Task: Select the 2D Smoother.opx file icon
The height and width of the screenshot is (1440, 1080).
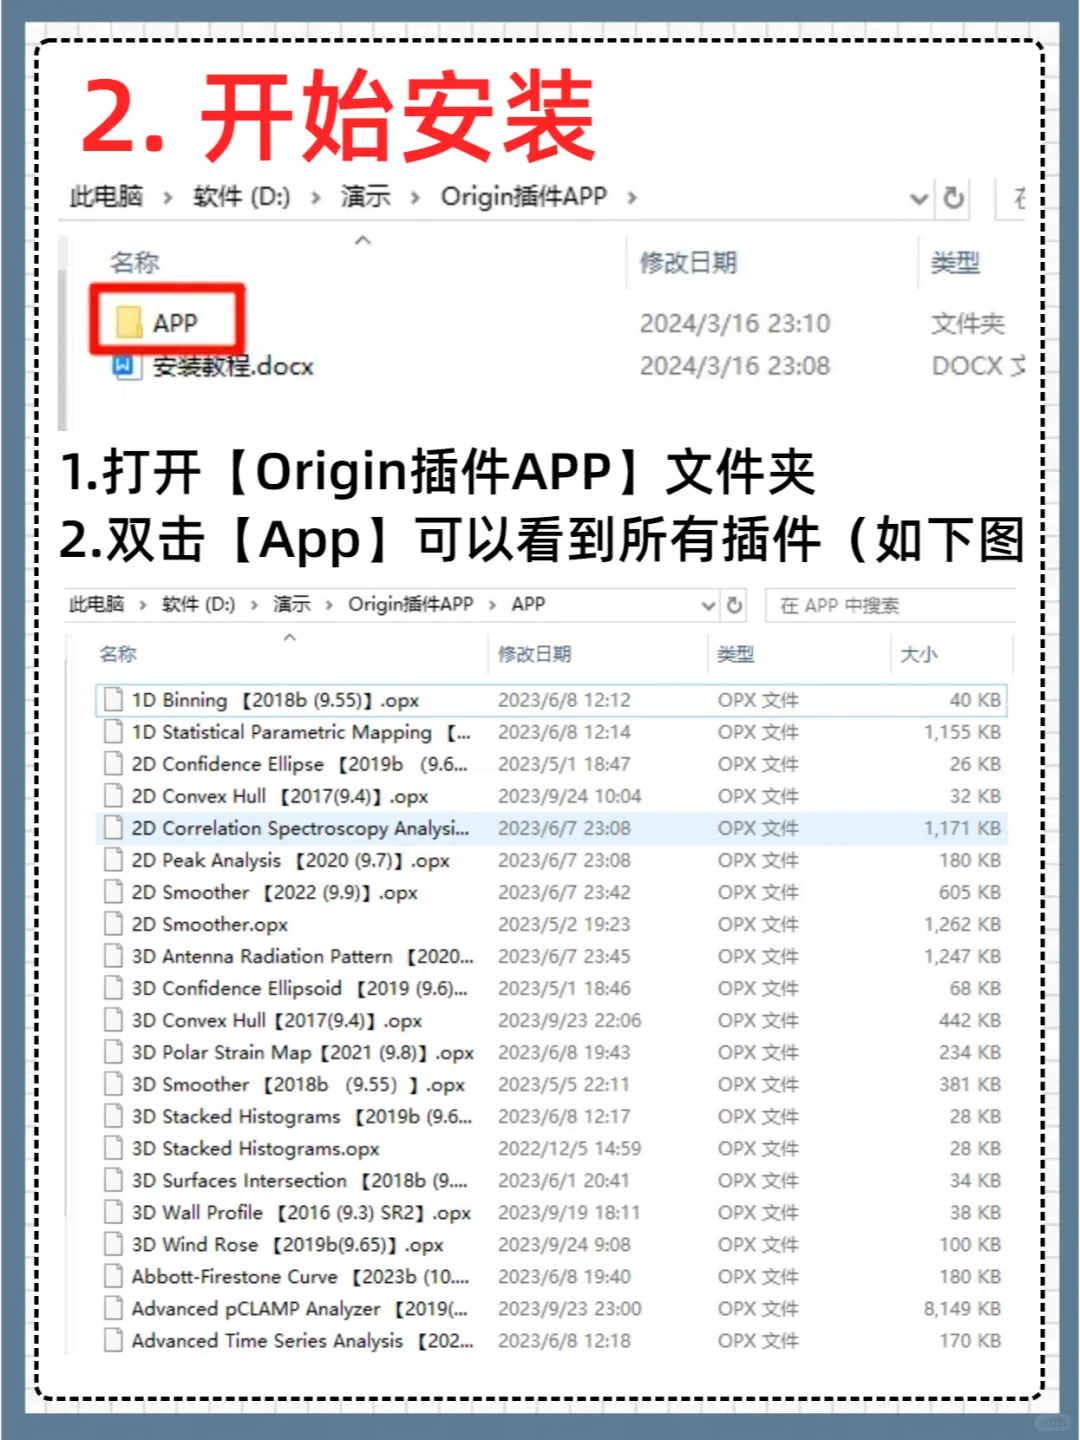Action: (112, 924)
